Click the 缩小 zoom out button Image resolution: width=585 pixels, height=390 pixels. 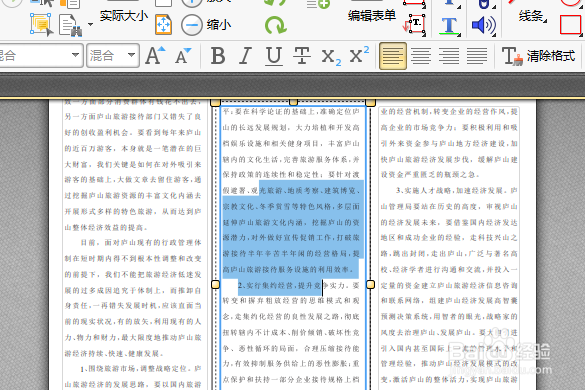coord(206,25)
